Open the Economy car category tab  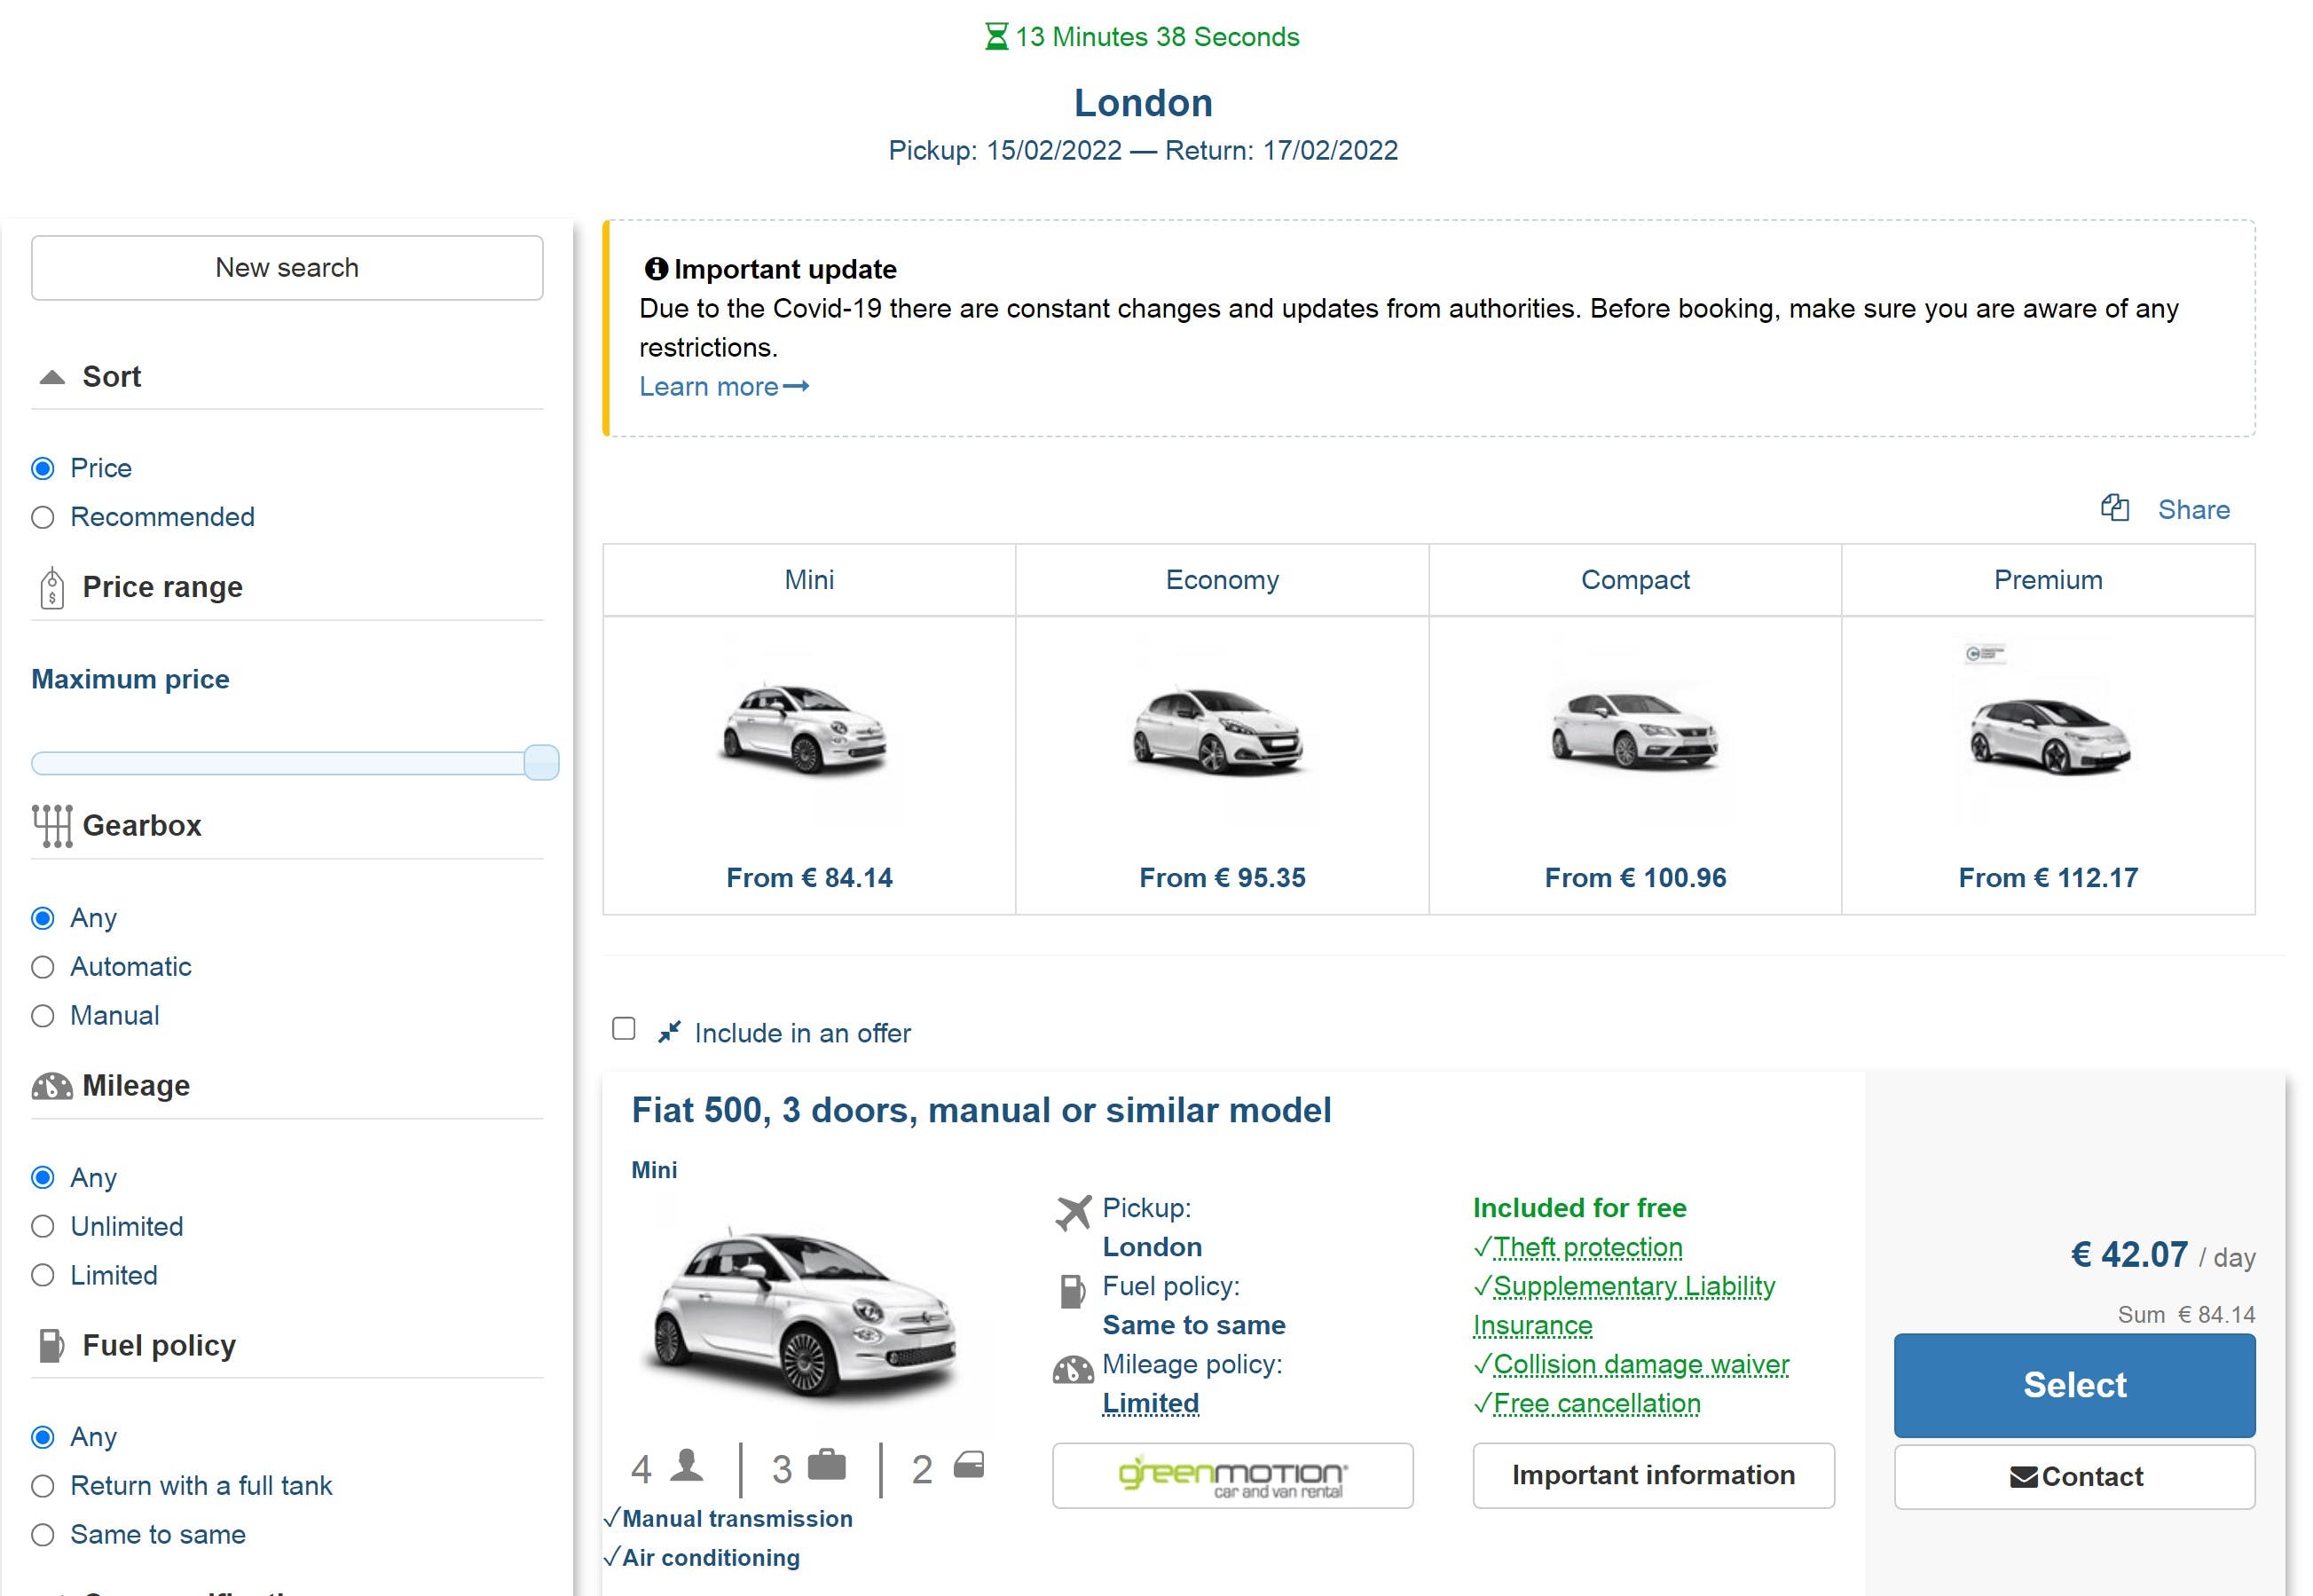pyautogui.click(x=1221, y=580)
